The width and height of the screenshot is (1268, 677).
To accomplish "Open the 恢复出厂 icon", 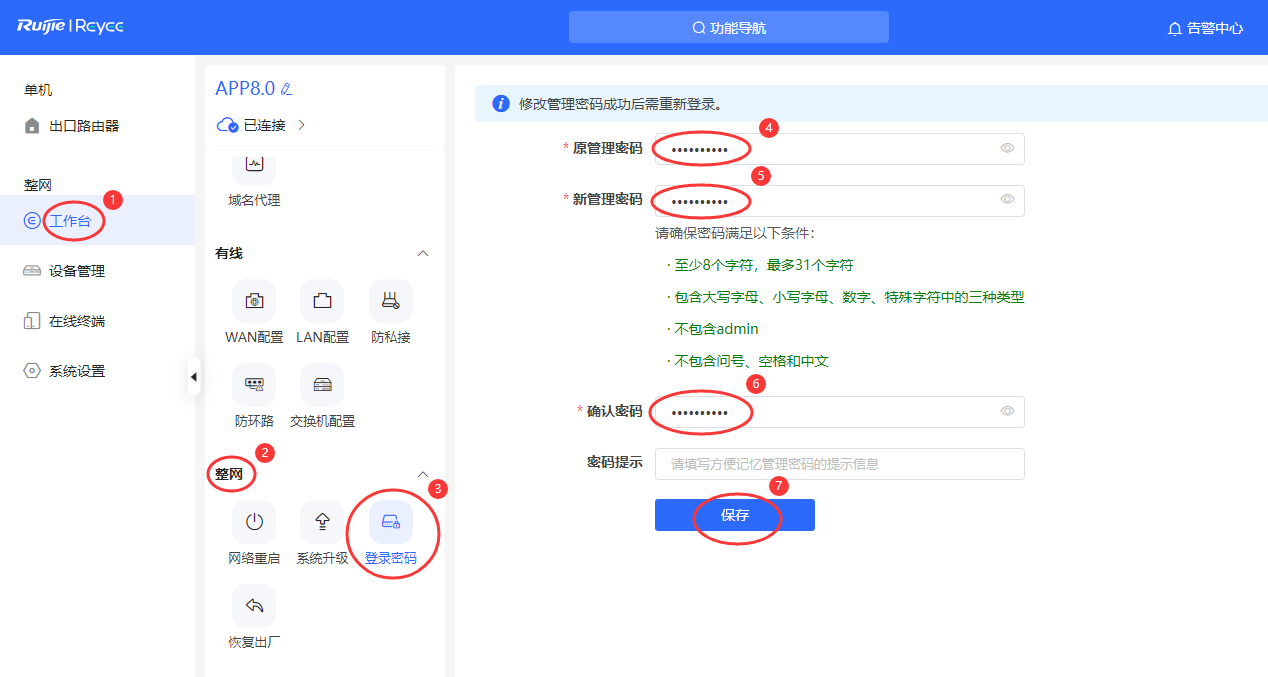I will 254,606.
